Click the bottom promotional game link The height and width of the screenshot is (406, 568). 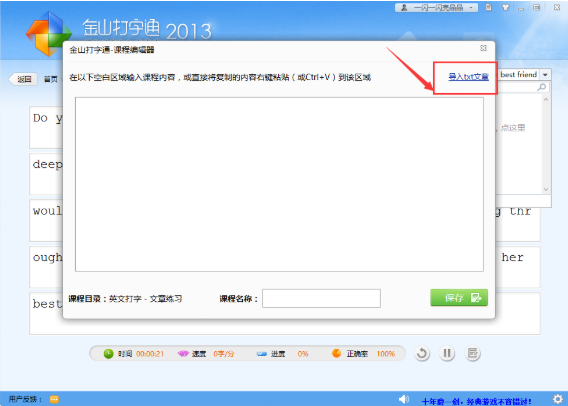pyautogui.click(x=477, y=401)
